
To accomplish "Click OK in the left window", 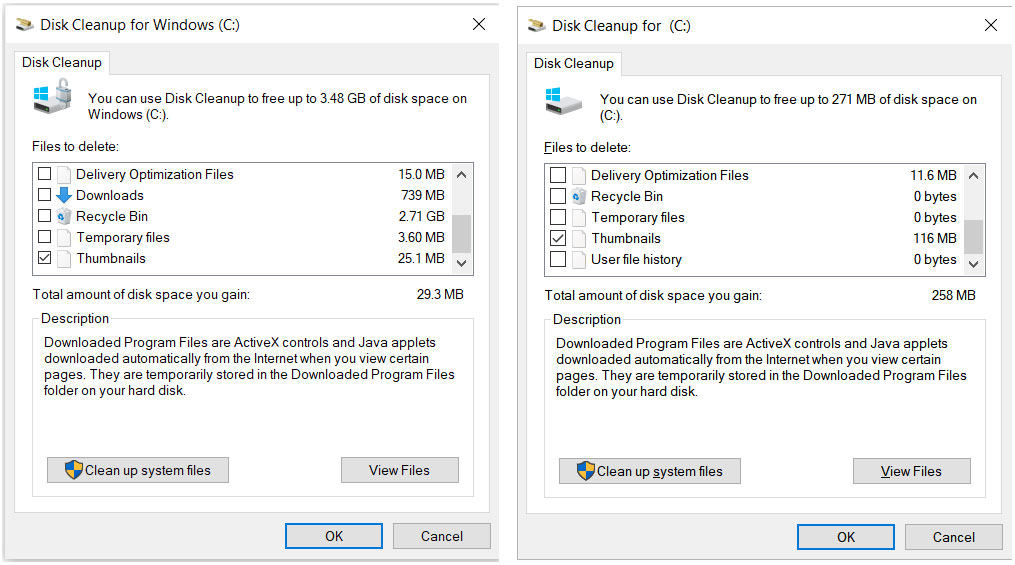I will (x=334, y=536).
